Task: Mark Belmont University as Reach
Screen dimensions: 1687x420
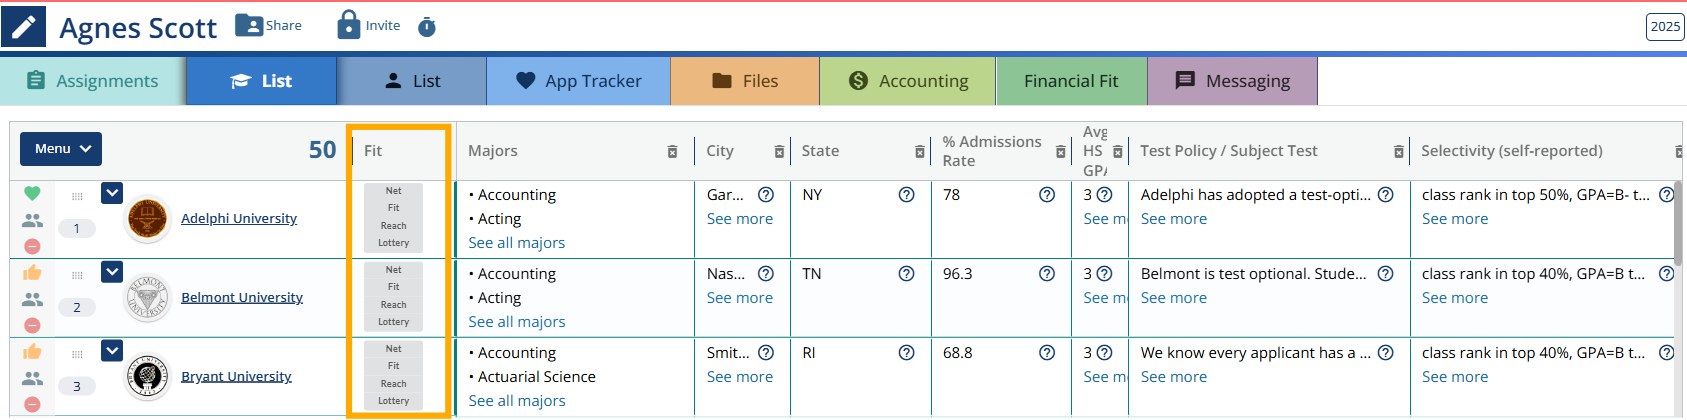Action: tap(393, 305)
